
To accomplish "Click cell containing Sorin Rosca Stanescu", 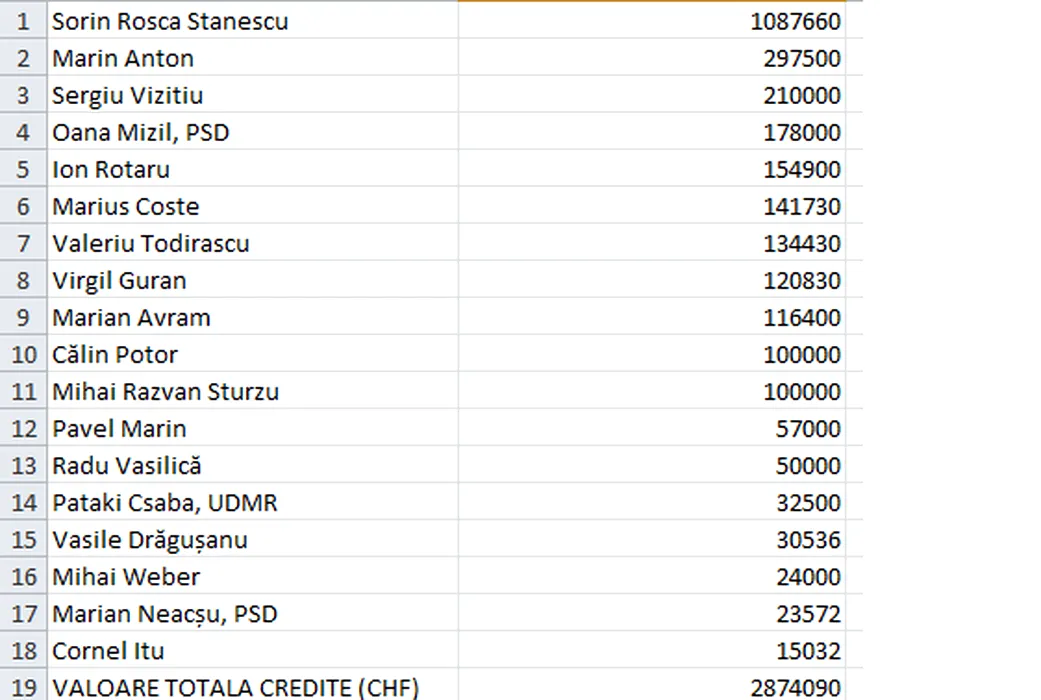I will point(170,21).
